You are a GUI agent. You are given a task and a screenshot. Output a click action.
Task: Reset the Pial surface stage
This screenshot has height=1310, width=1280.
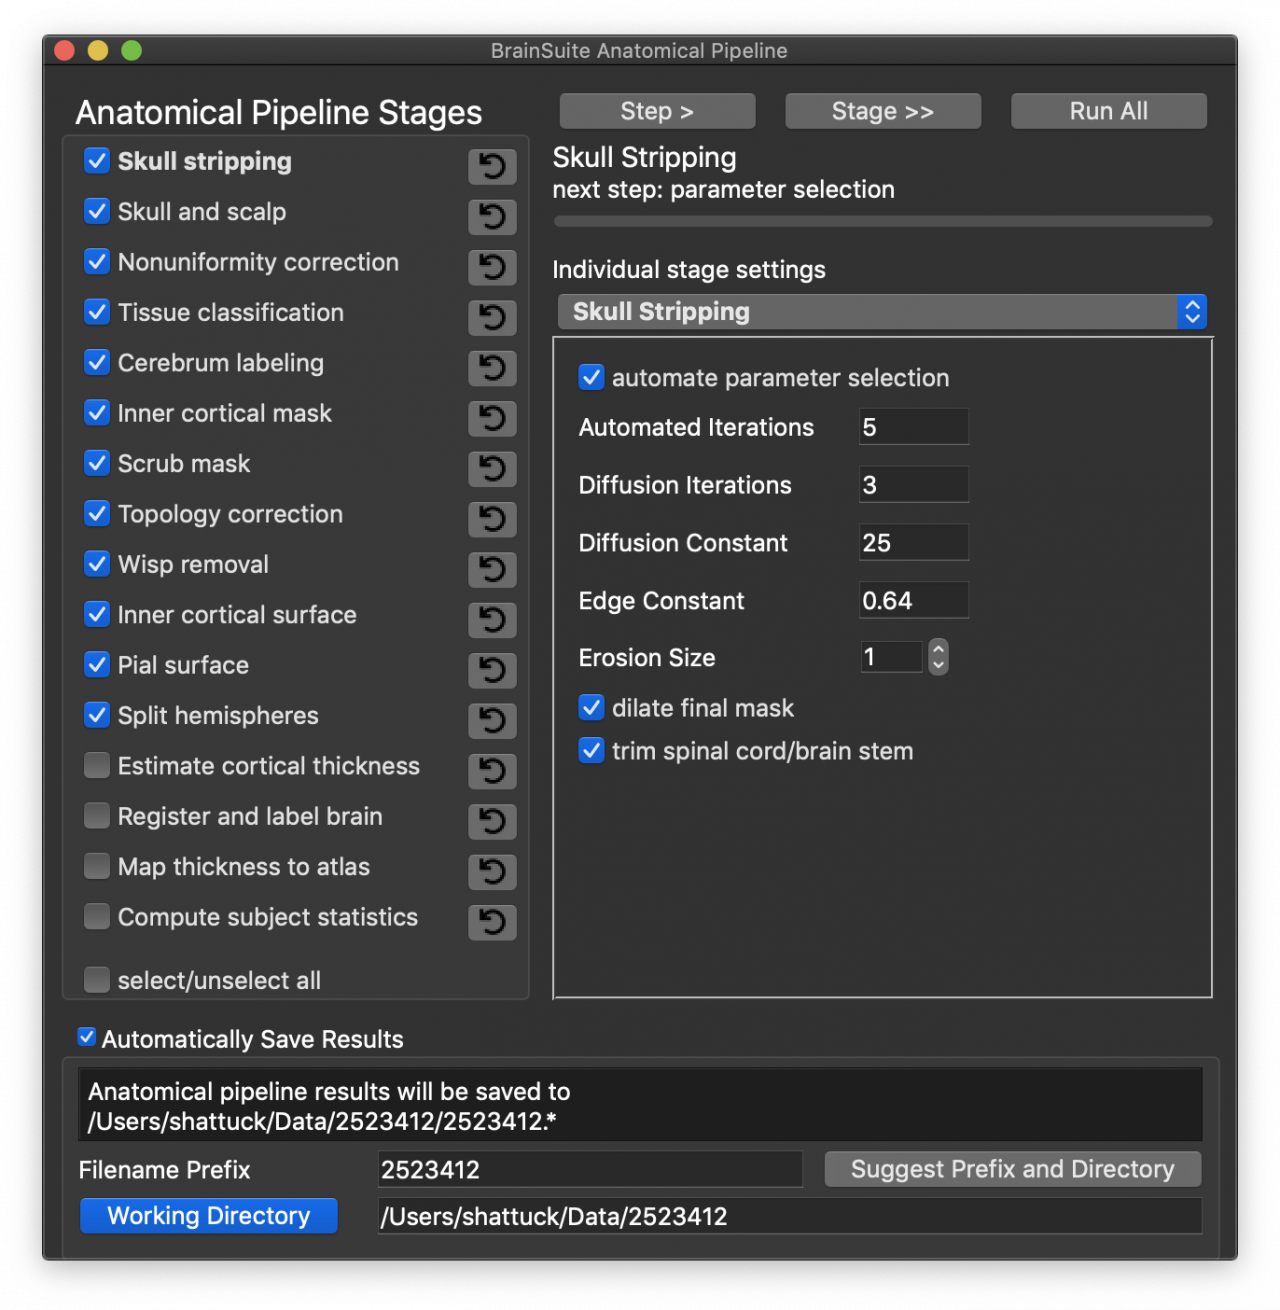[491, 670]
